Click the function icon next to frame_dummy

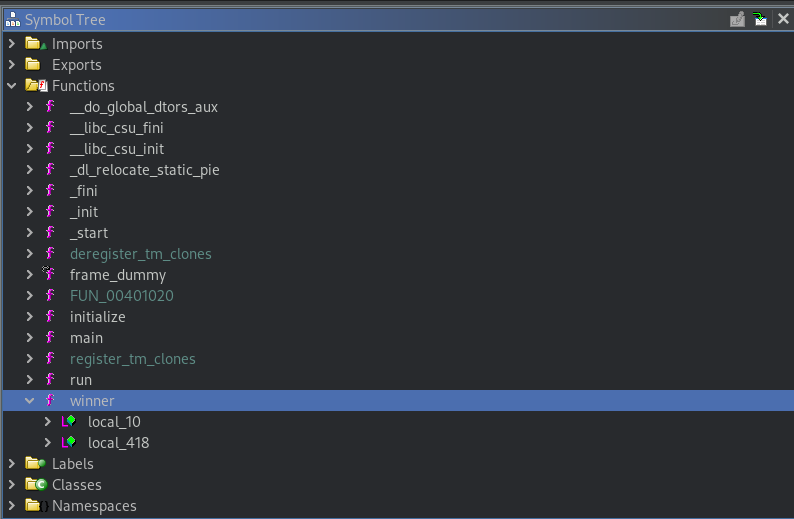[49, 274]
